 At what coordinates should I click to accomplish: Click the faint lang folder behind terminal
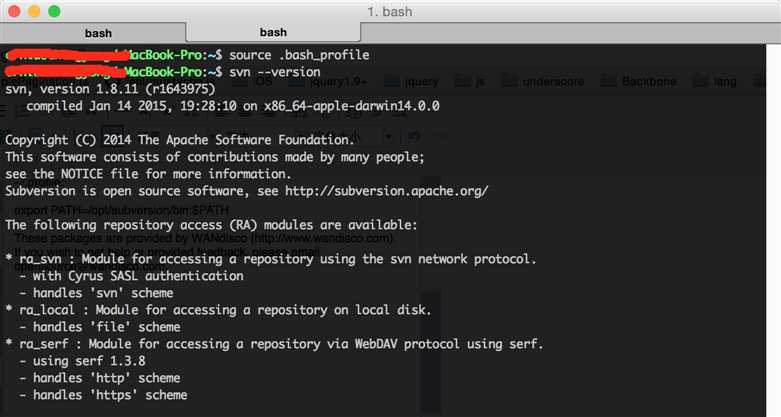[x=715, y=81]
